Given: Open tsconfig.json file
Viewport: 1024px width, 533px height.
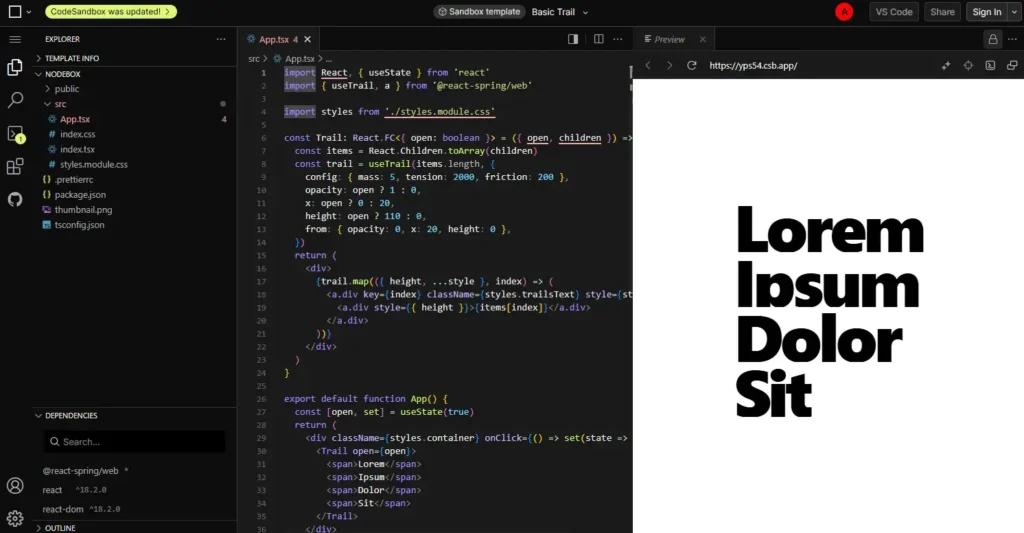Looking at the screenshot, I should (79, 224).
